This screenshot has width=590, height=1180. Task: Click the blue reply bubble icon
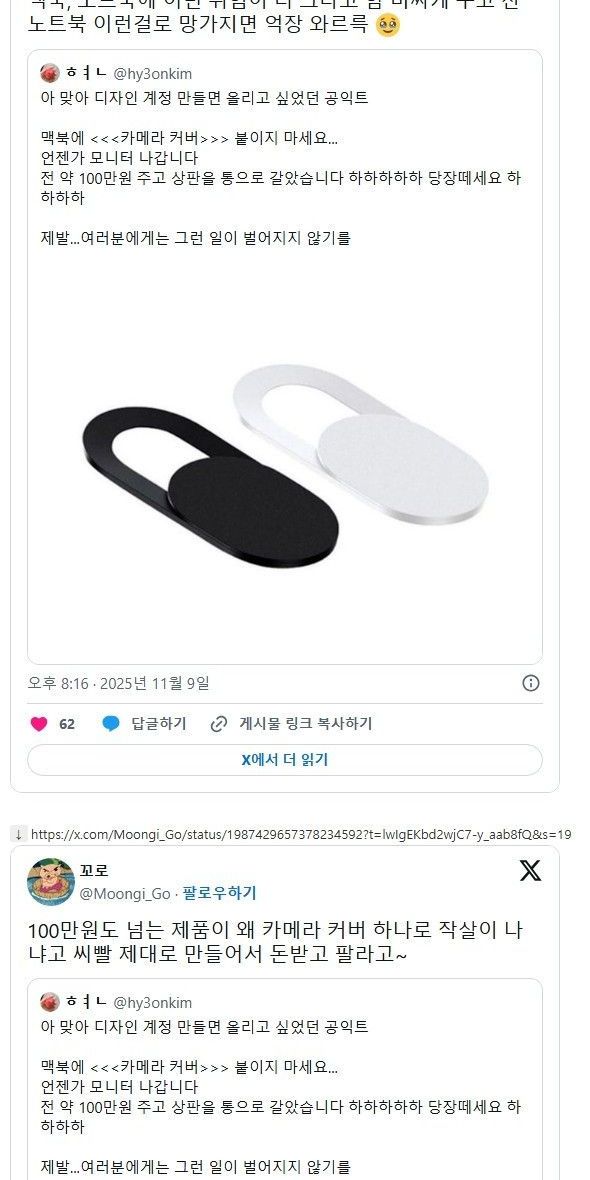pos(111,724)
